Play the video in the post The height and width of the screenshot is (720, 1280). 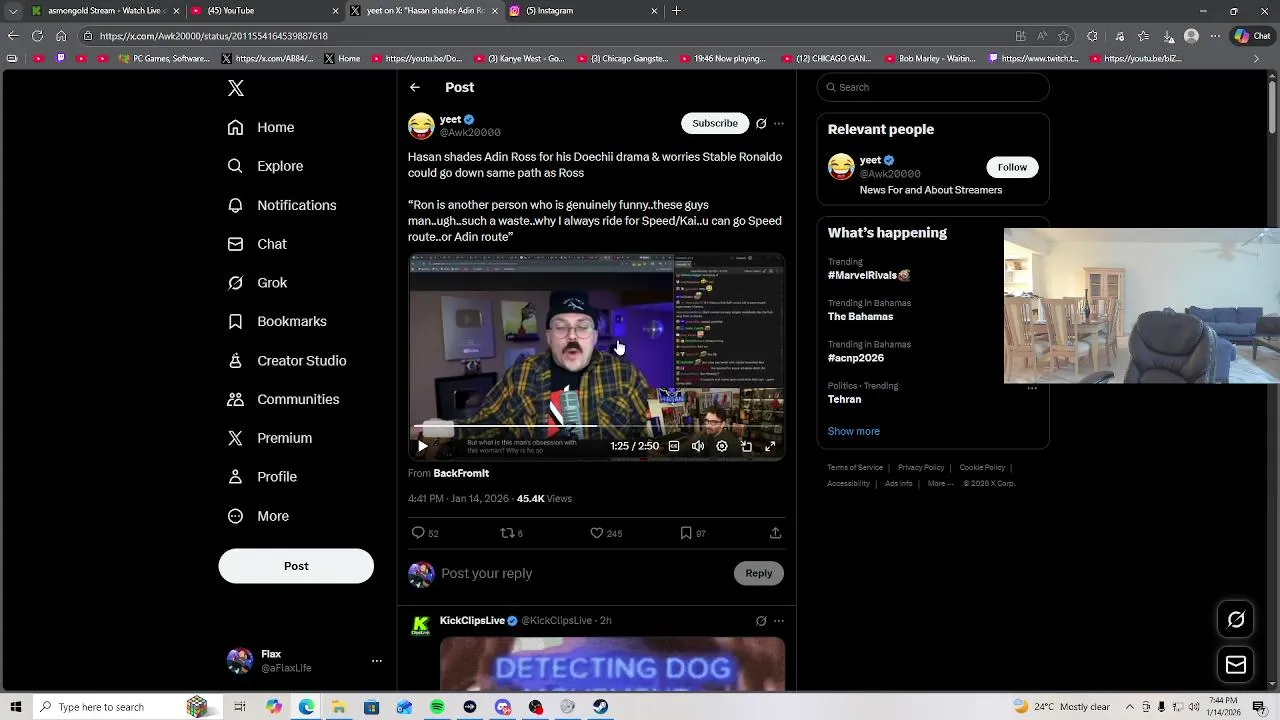point(423,446)
